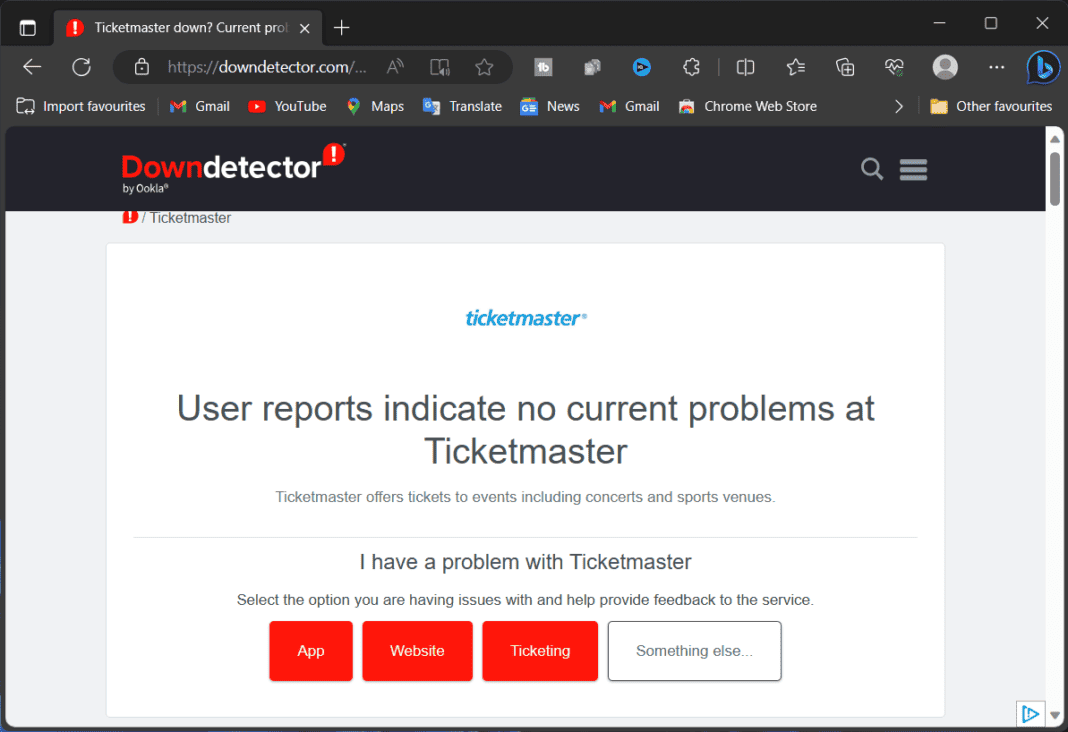This screenshot has height=732, width=1068.
Task: Add page to favourites with star icon
Action: 484,67
